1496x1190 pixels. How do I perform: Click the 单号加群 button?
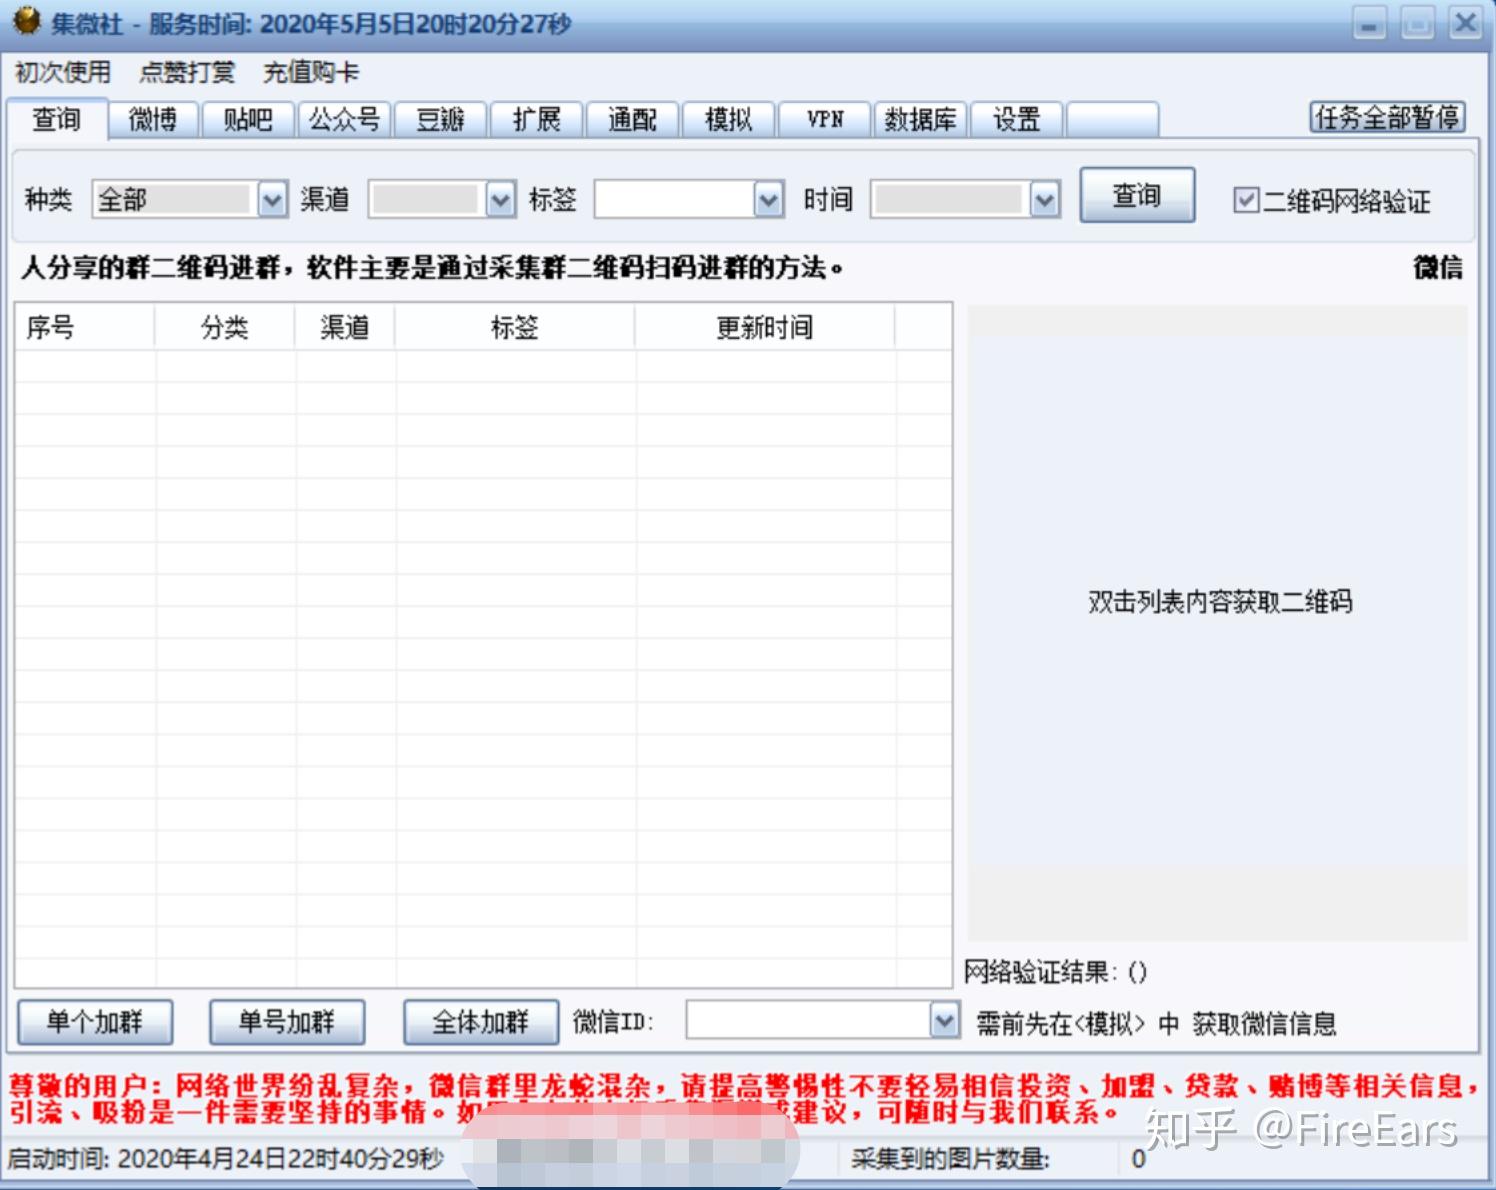click(287, 1022)
